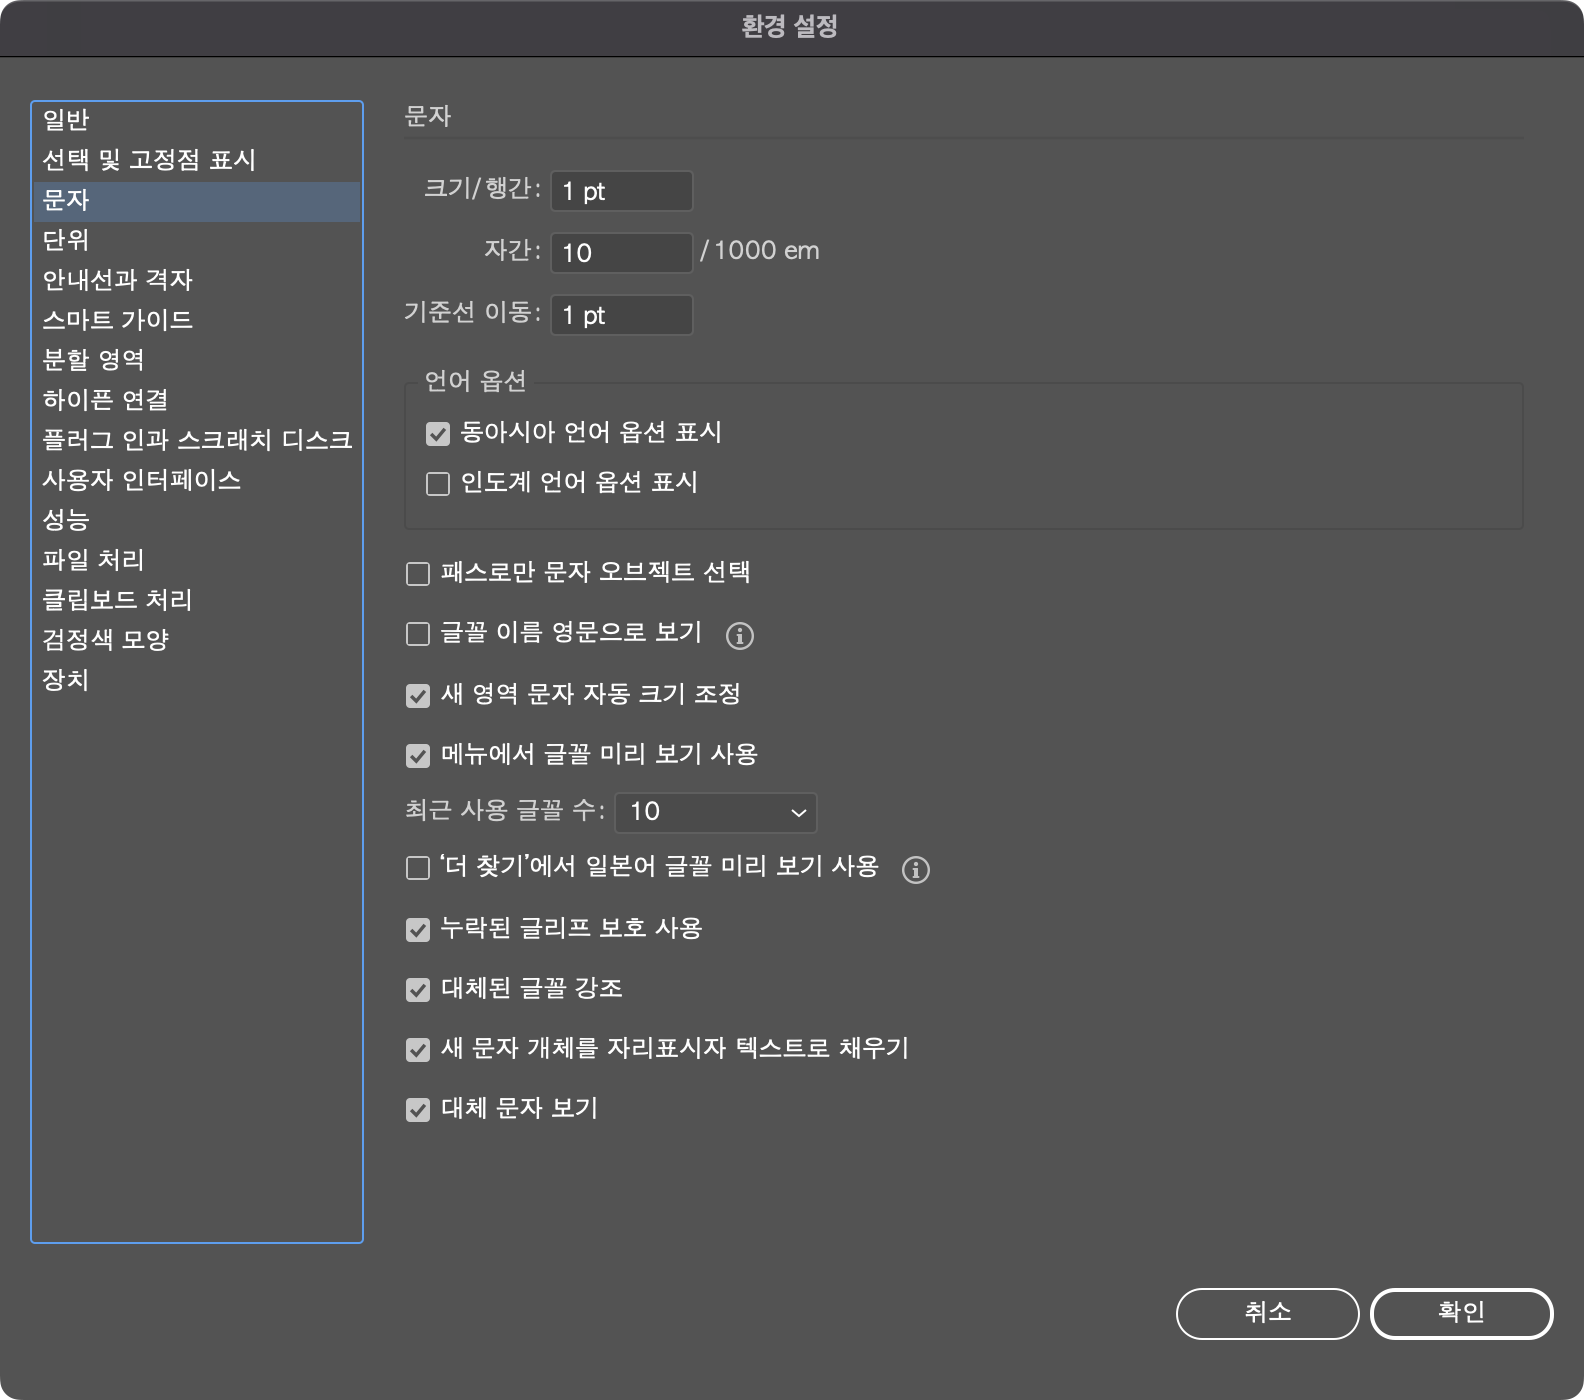The image size is (1584, 1400).
Task: Select 검정색 모양 category
Action: tap(197, 641)
